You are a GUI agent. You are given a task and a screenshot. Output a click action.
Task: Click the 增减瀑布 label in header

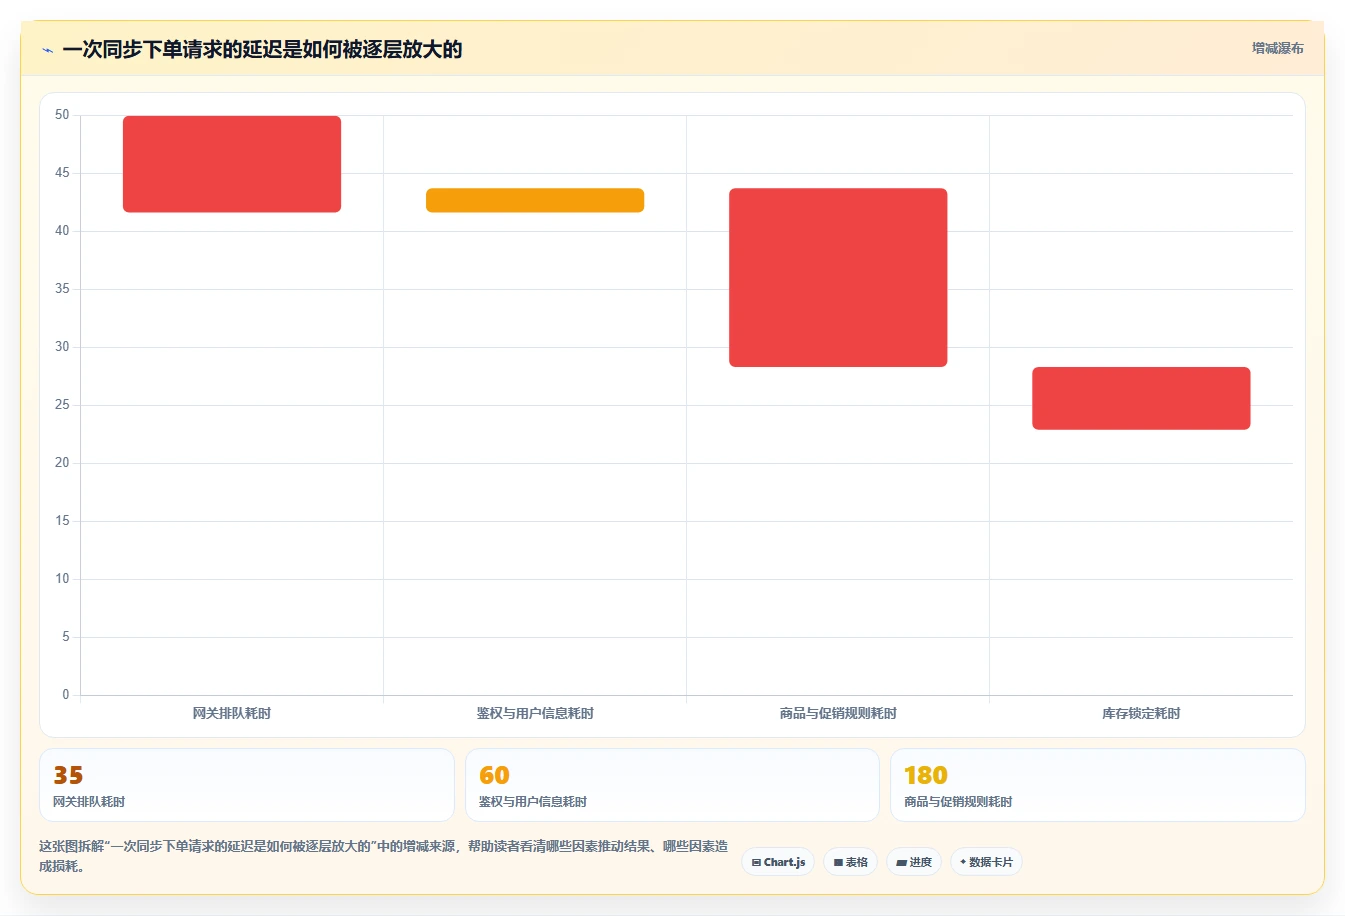1277,48
